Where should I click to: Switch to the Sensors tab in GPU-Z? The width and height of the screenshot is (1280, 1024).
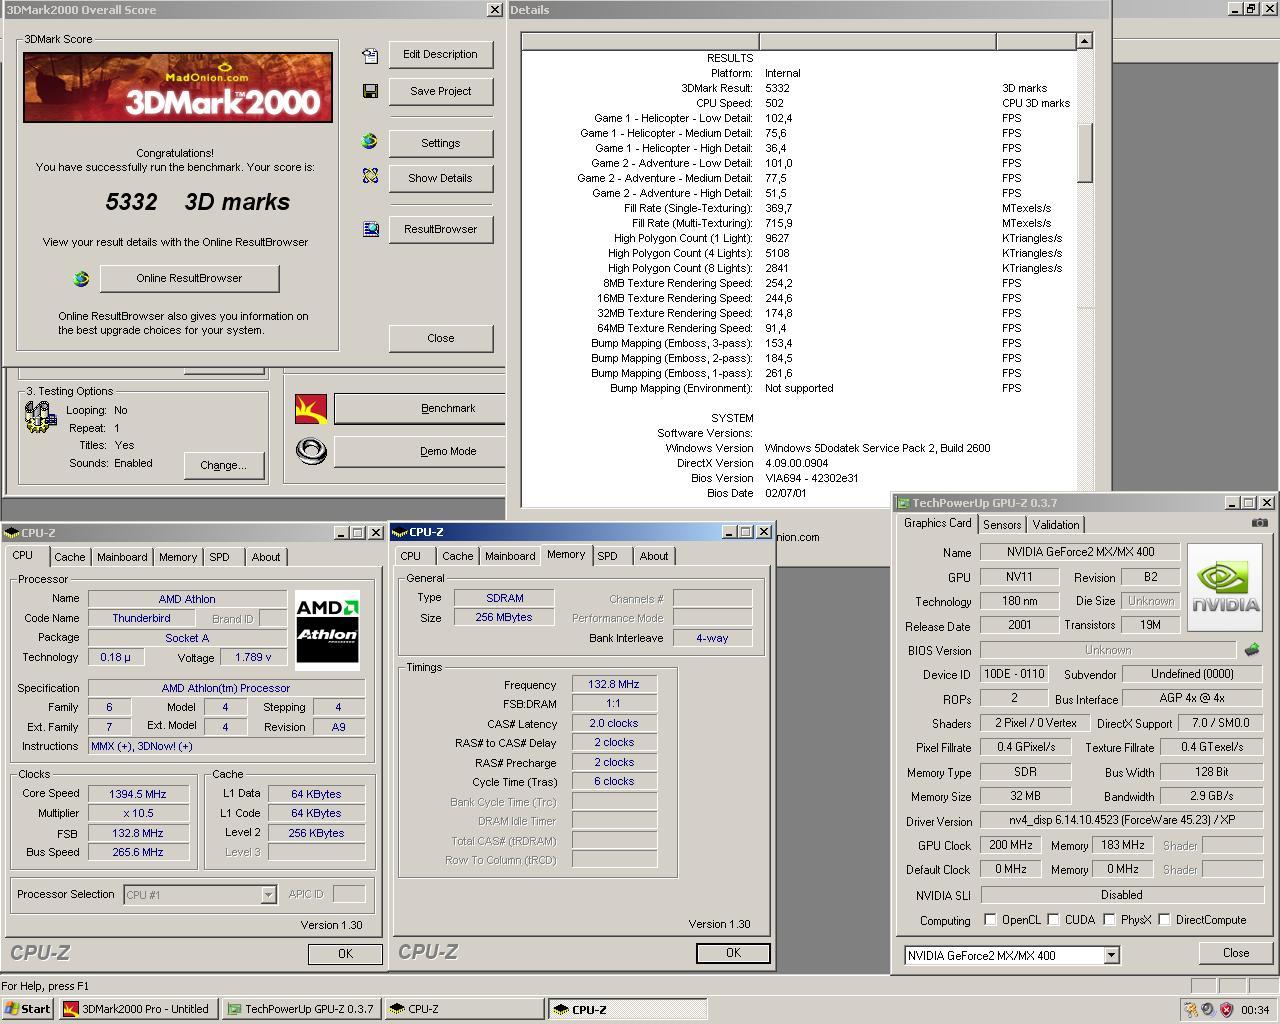point(1002,525)
